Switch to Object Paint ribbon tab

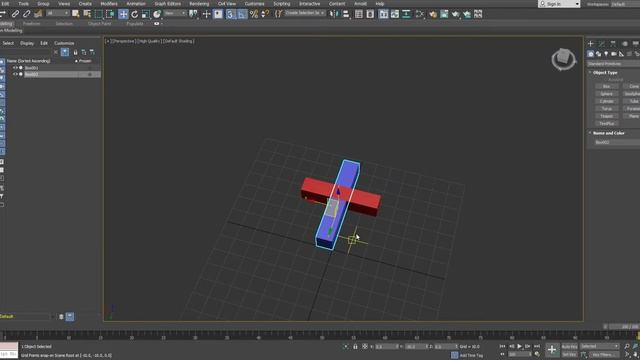[x=99, y=24]
